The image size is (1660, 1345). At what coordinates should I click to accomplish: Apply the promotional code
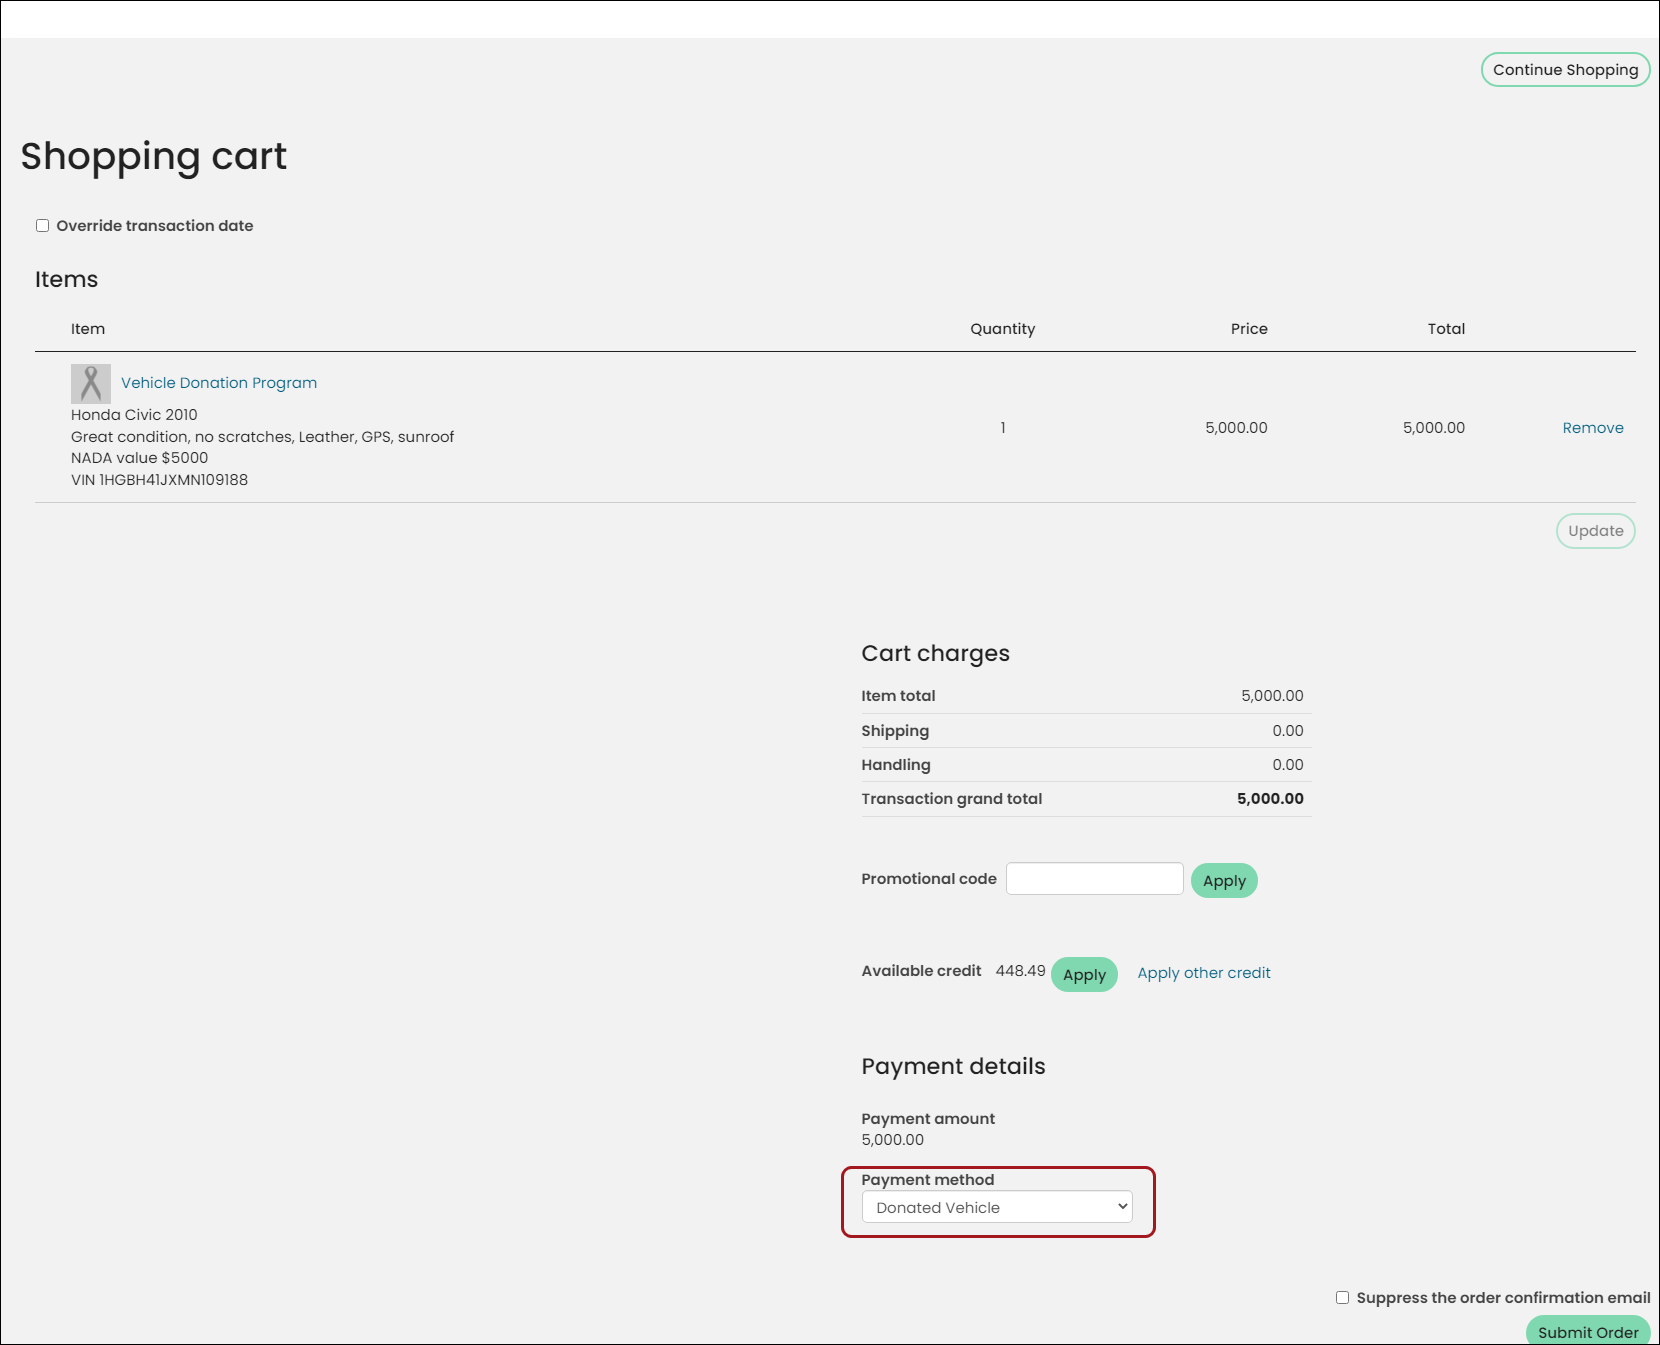[x=1224, y=881]
